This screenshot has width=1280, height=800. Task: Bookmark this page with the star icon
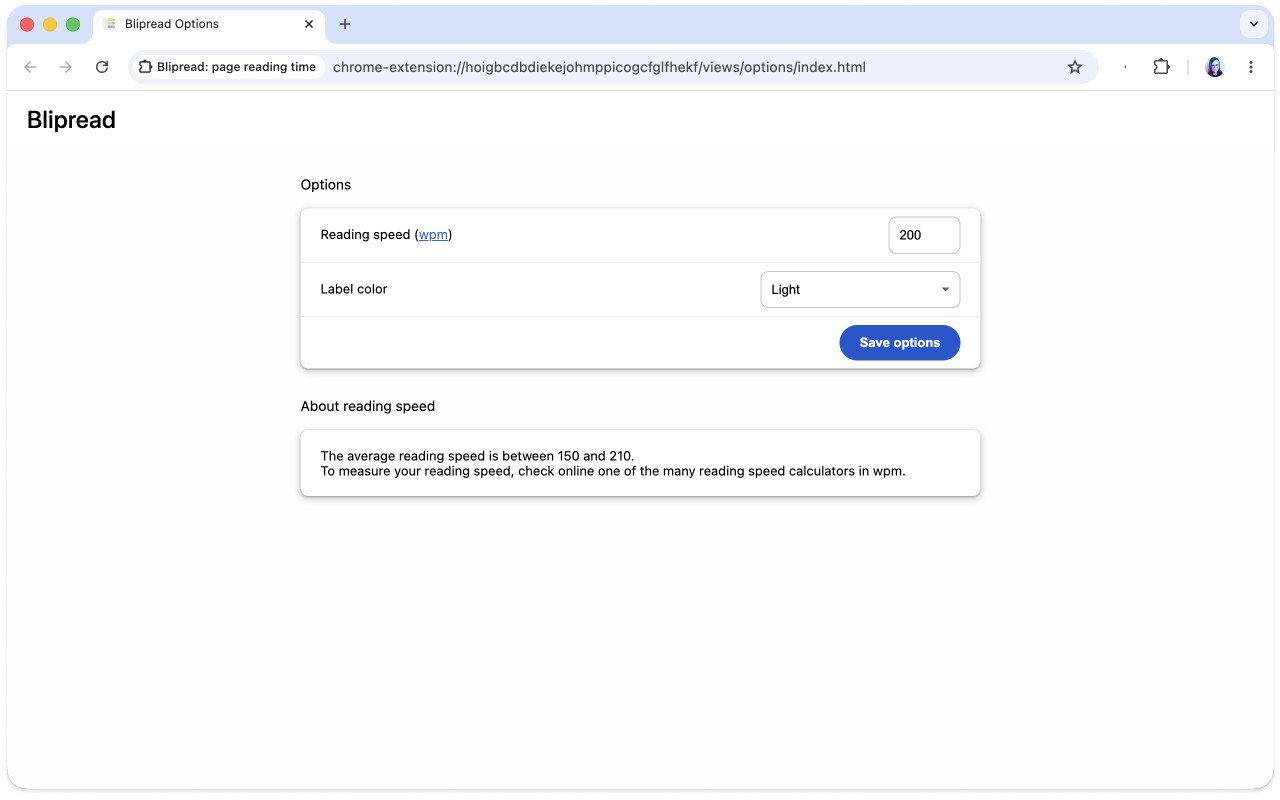tap(1075, 67)
